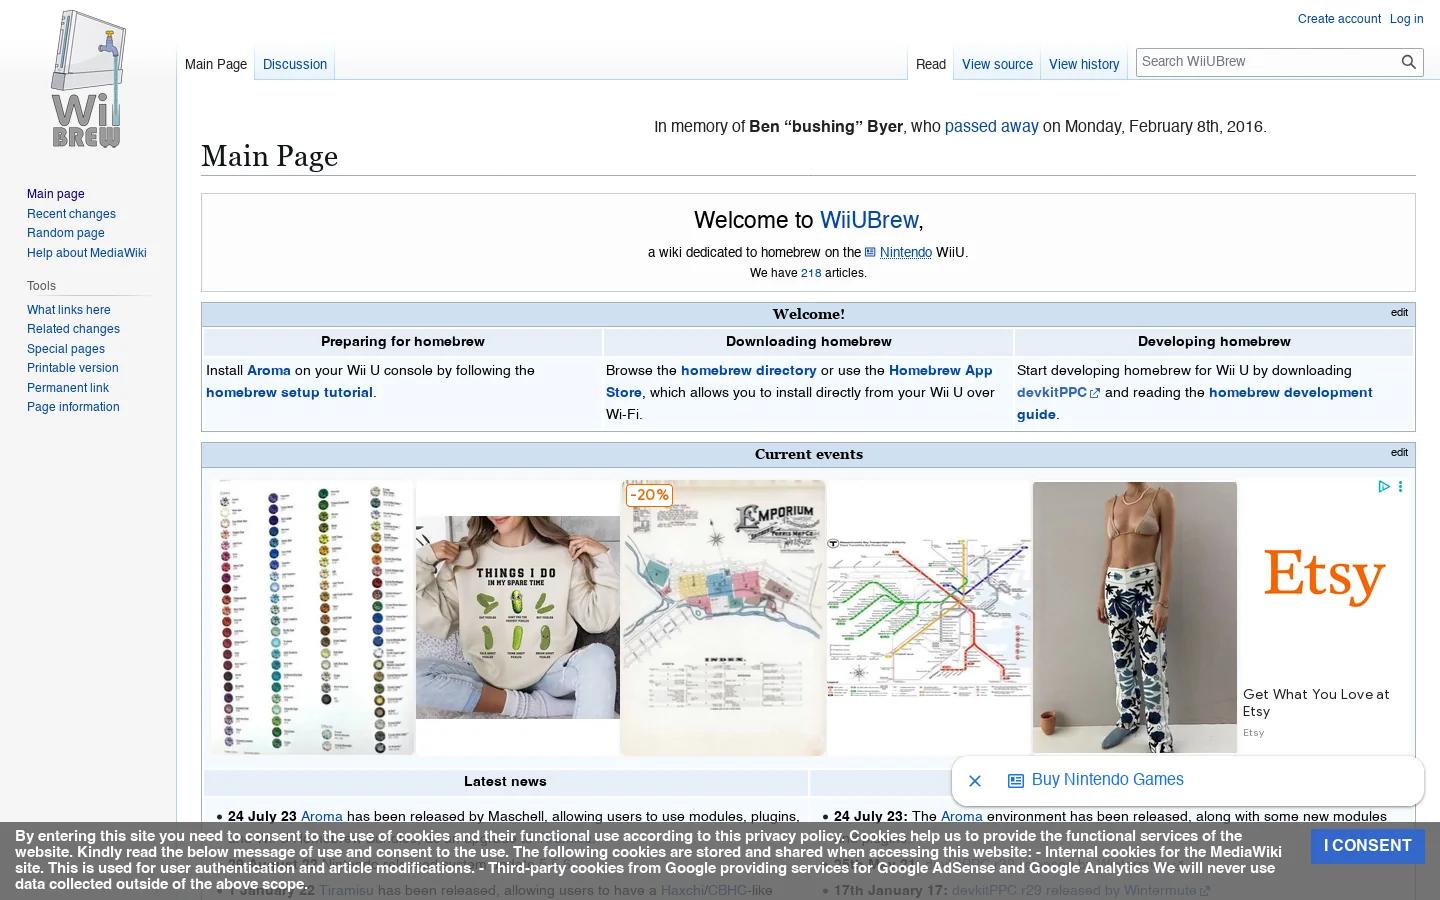Image resolution: width=1440 pixels, height=900 pixels.
Task: Open Recent changes in the sidebar
Action: pyautogui.click(x=71, y=214)
